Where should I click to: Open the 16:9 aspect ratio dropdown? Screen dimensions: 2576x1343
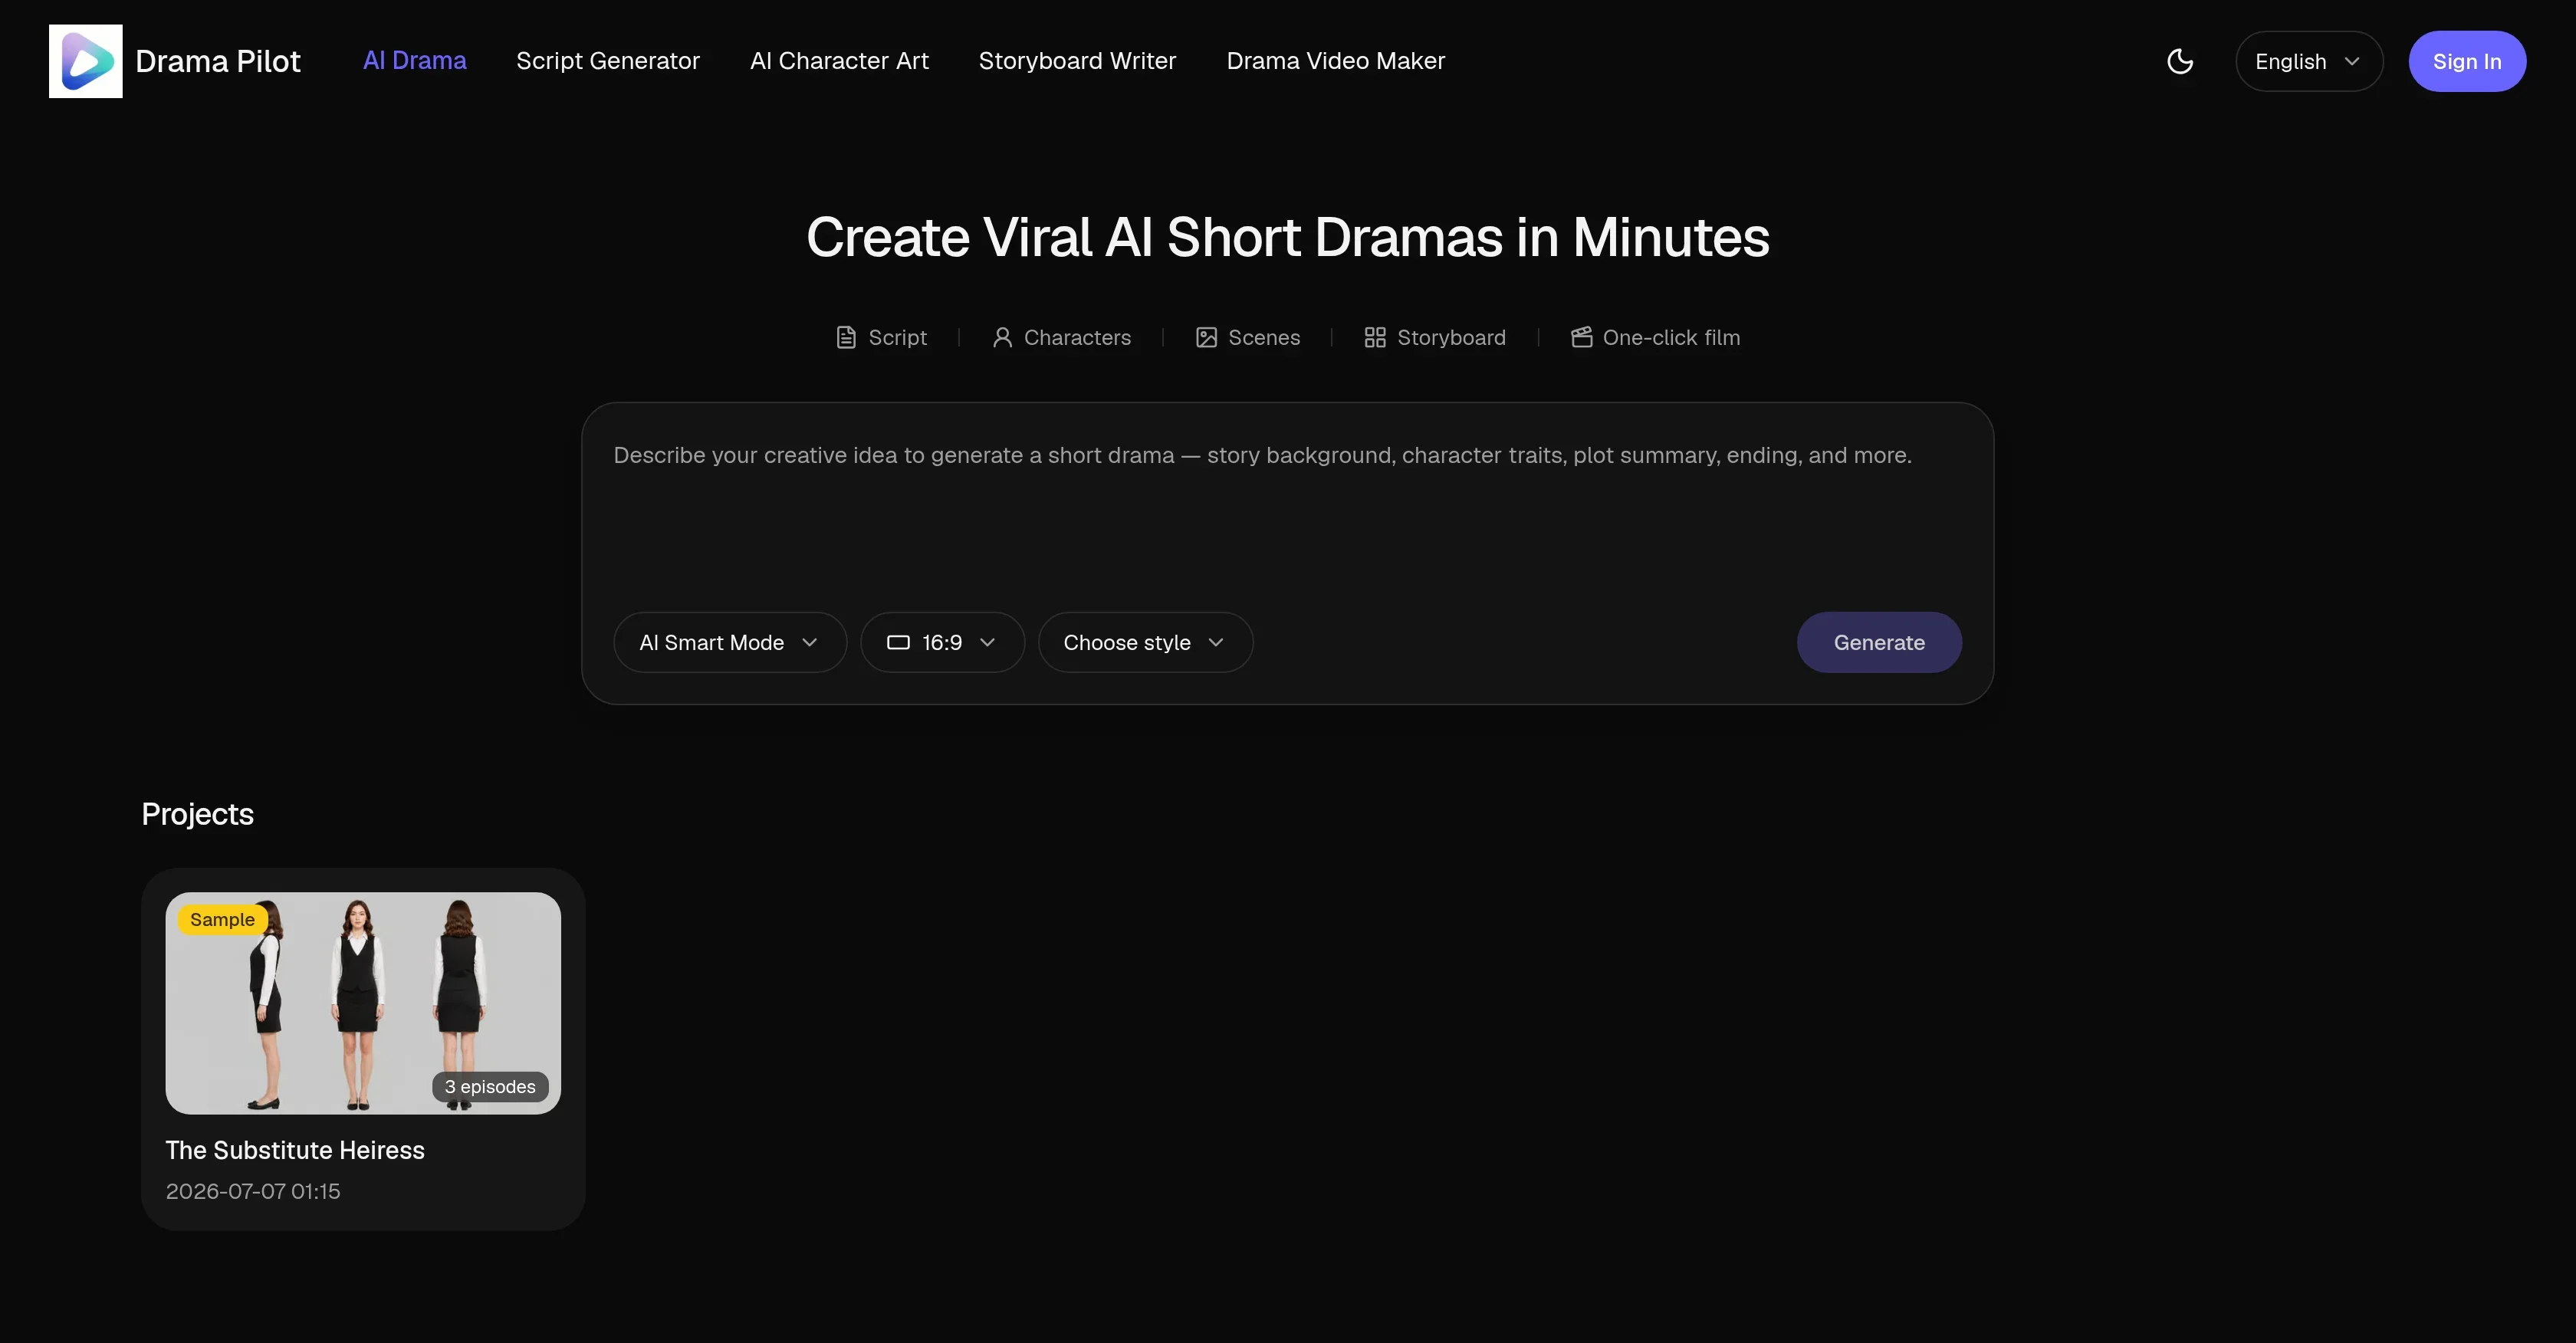click(942, 642)
